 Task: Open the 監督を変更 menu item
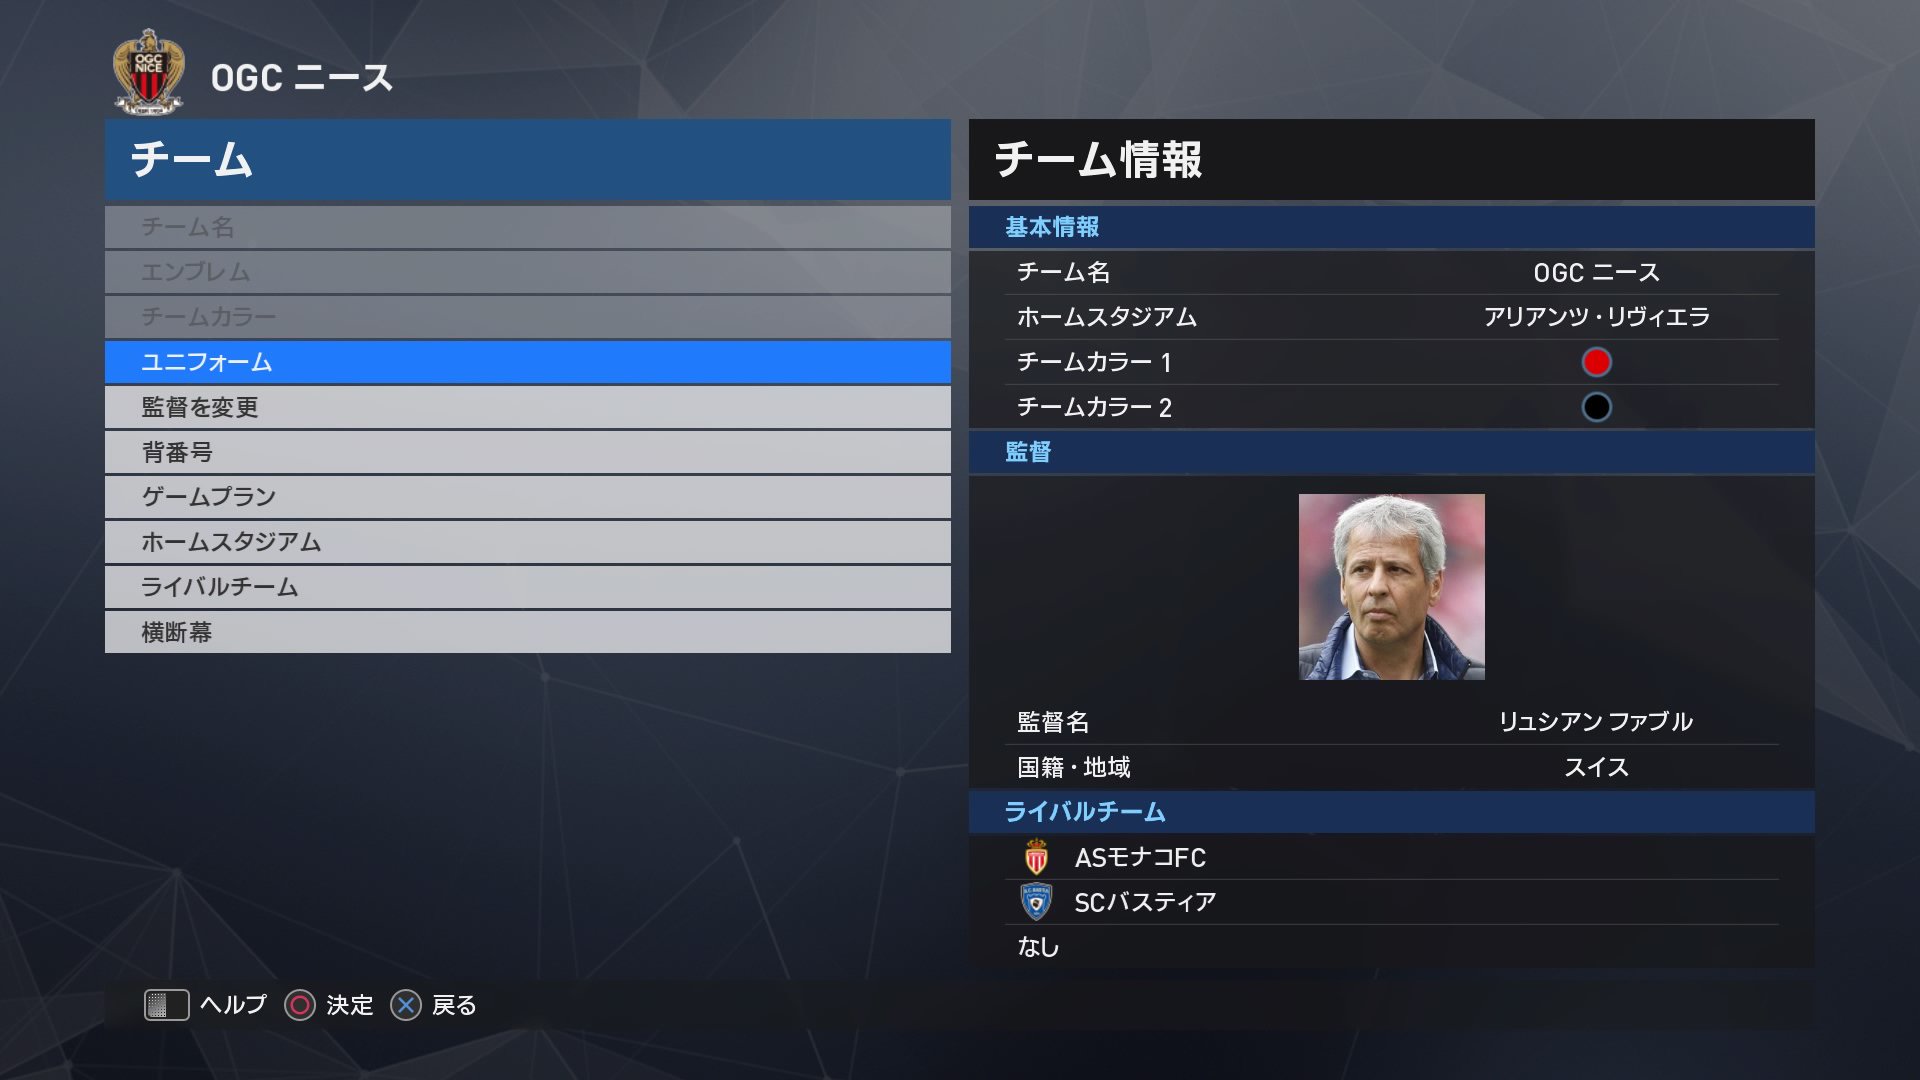(528, 407)
